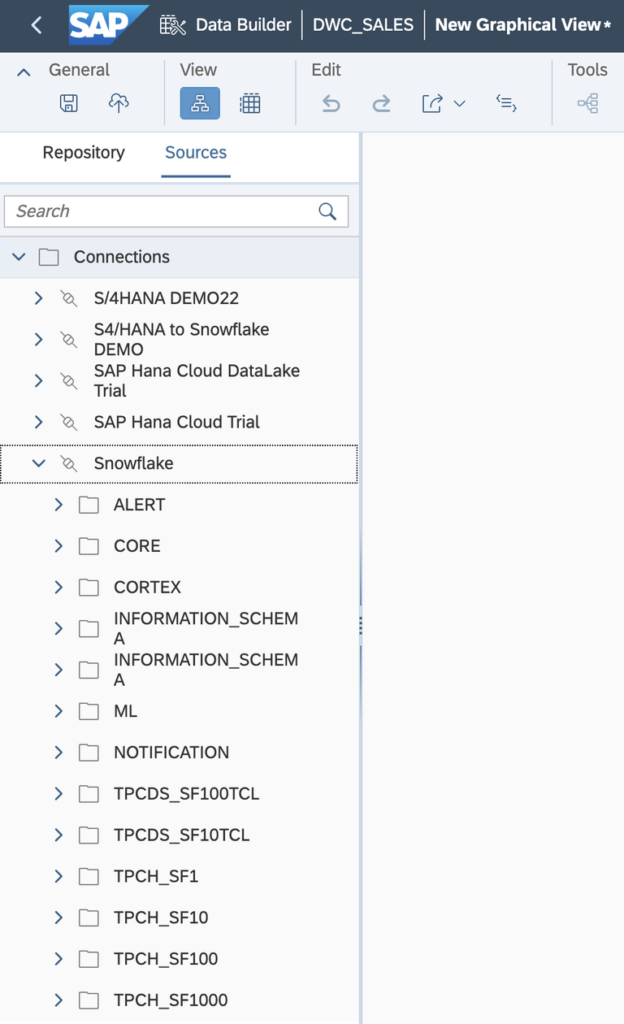Click the CORTEX folder icon
Image resolution: width=624 pixels, height=1024 pixels.
coord(89,587)
